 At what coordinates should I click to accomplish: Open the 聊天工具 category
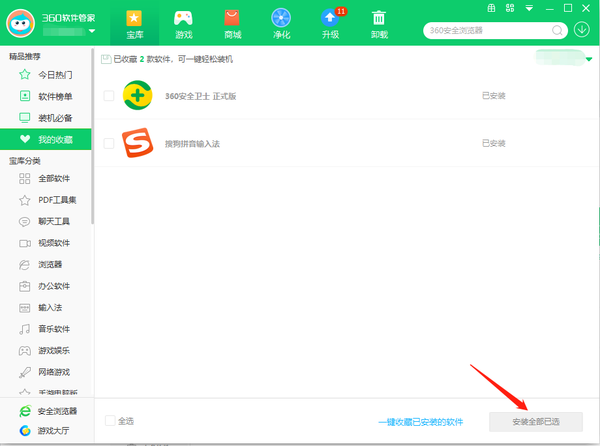tap(46, 221)
